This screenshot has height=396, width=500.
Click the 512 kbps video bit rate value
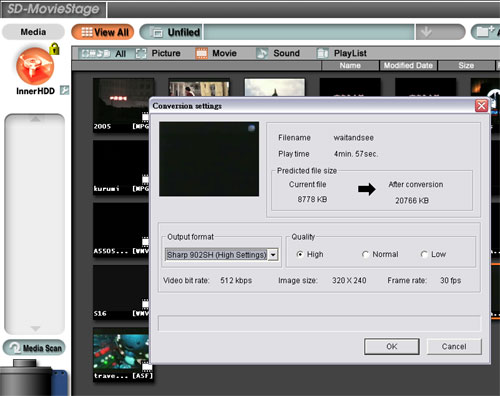click(236, 281)
